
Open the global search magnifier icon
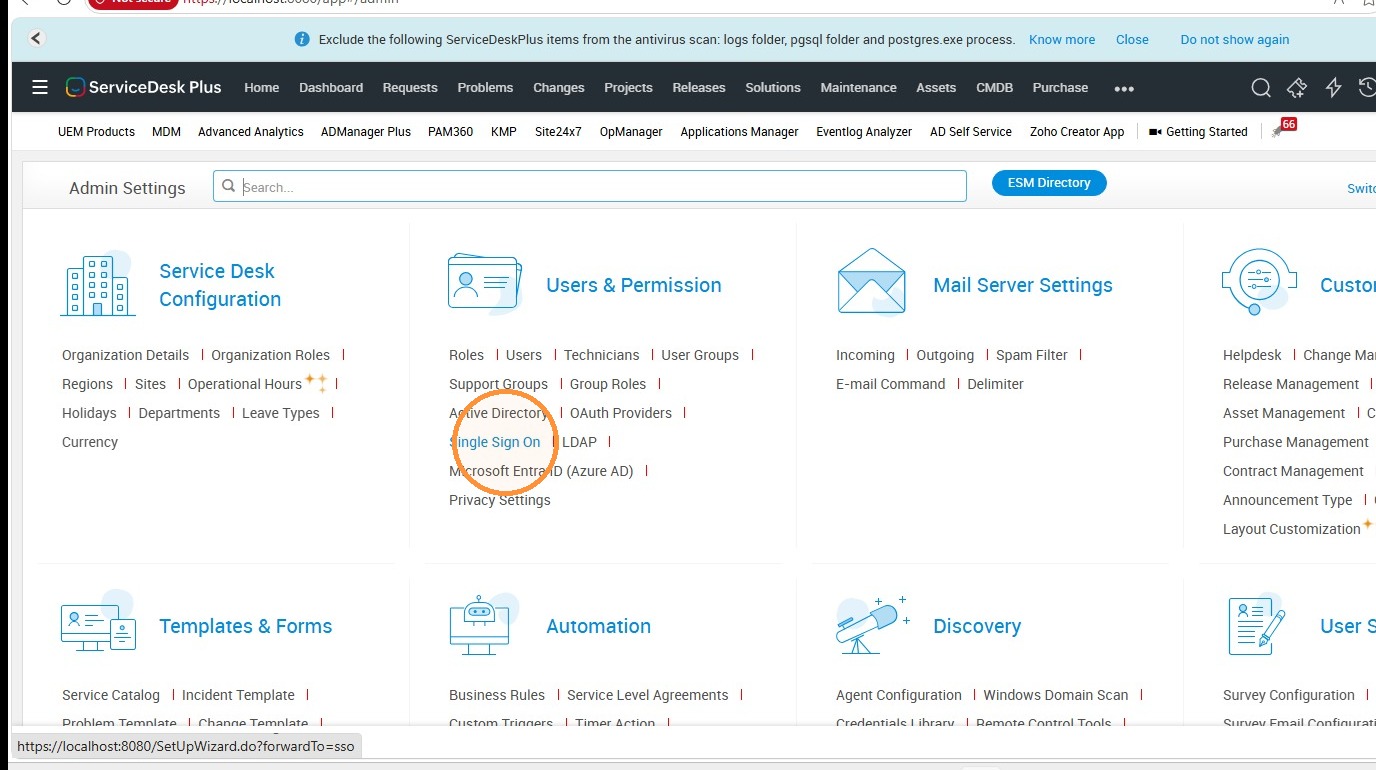coord(1261,88)
